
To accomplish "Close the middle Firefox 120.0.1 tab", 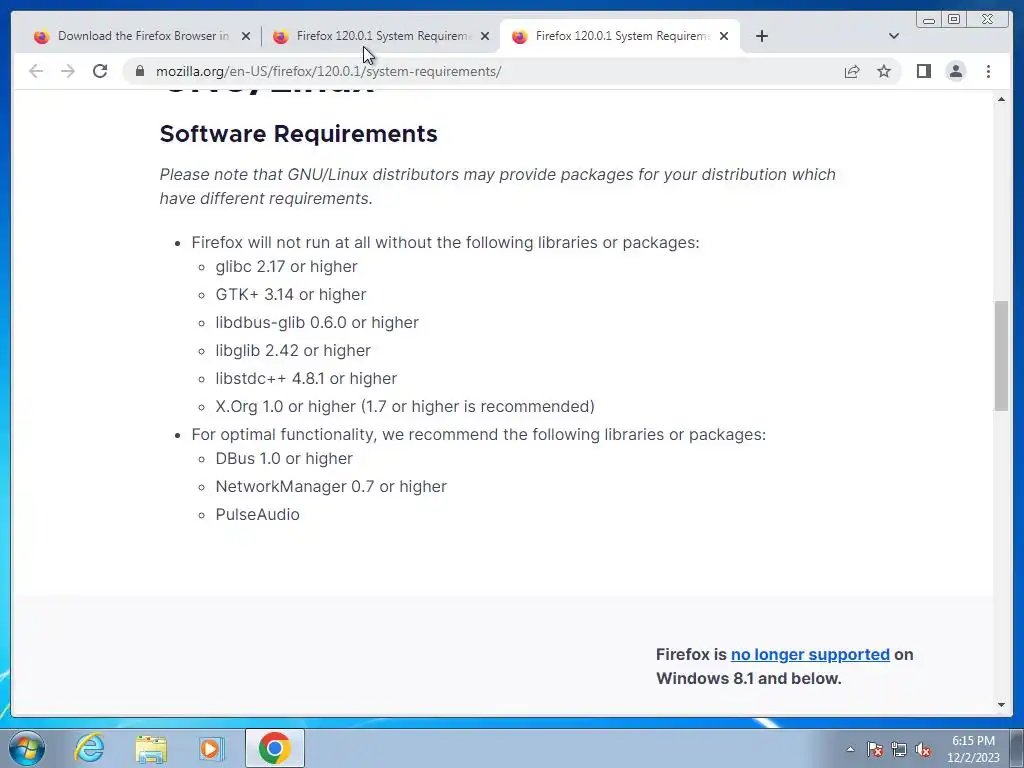I will pos(485,37).
